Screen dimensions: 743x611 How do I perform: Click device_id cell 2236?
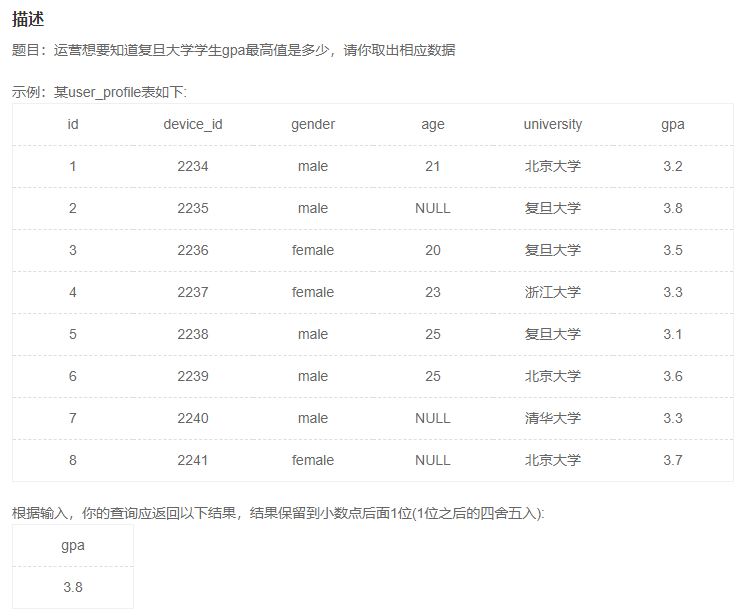tap(193, 250)
